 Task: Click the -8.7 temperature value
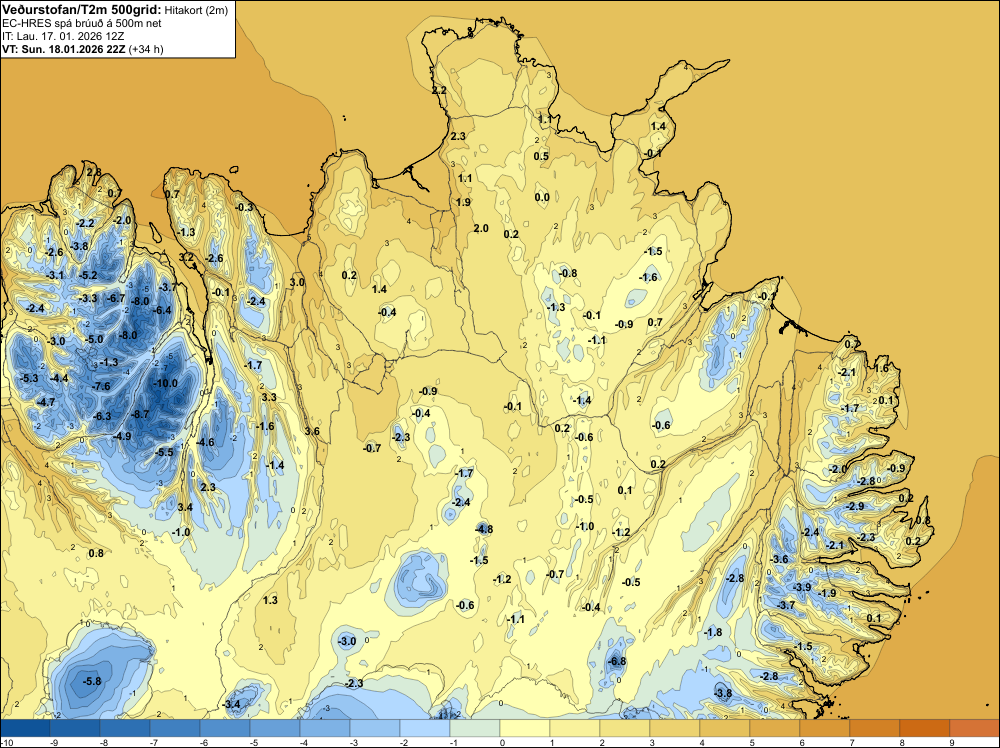click(140, 414)
